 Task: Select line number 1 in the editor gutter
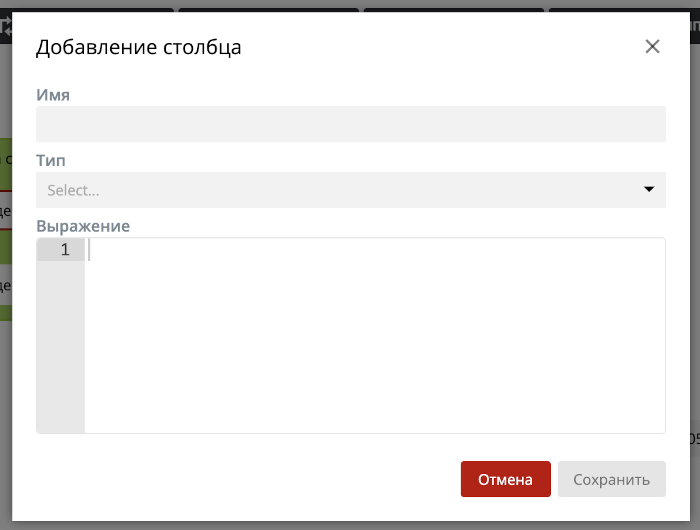(x=65, y=250)
